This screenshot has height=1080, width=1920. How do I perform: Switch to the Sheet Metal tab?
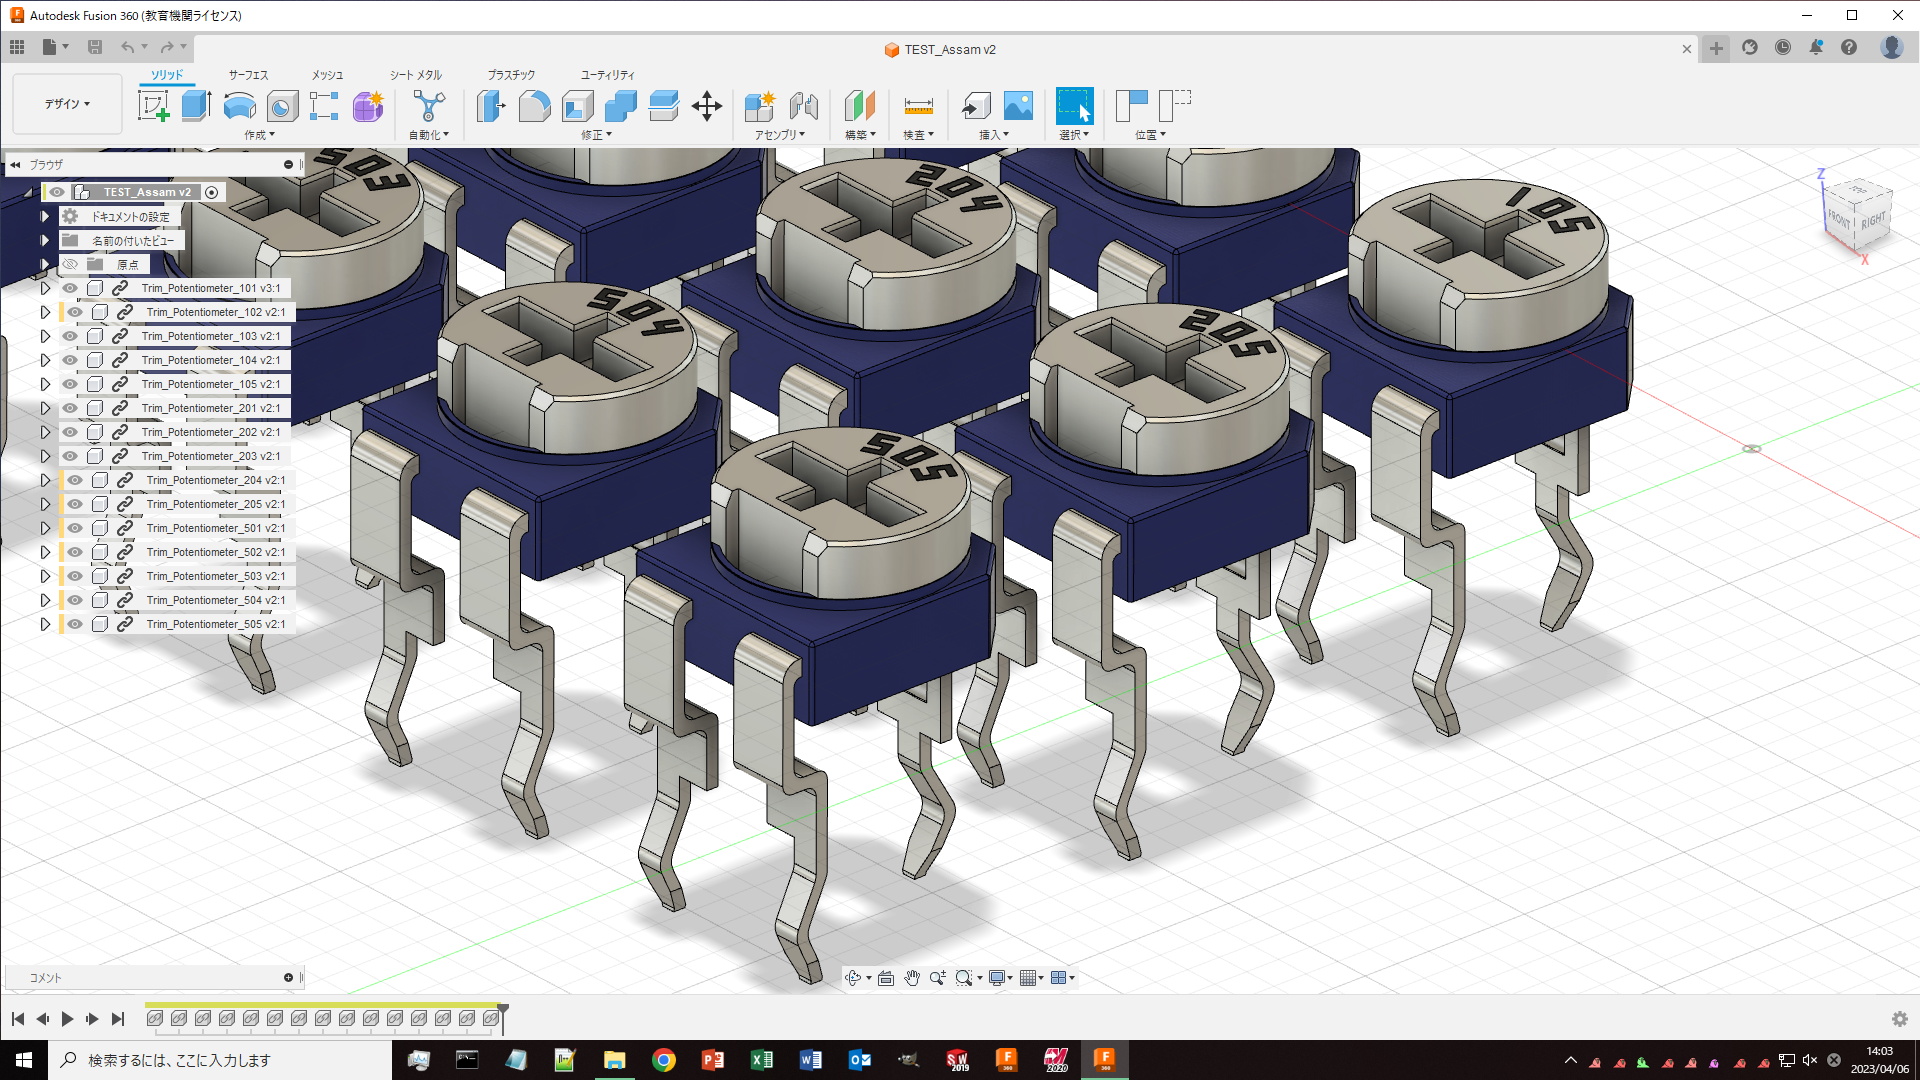(x=415, y=75)
